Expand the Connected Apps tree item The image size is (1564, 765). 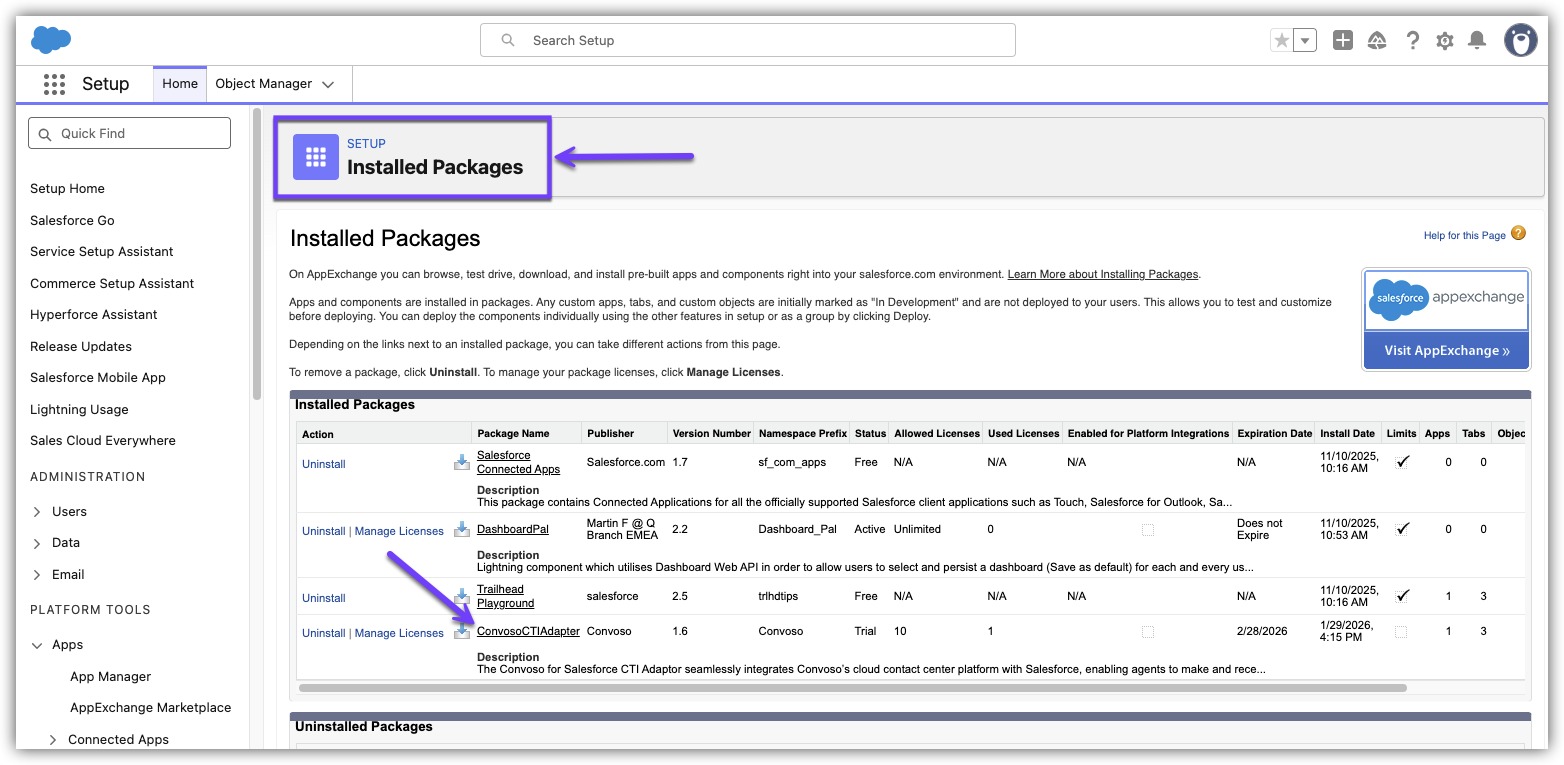coord(53,740)
